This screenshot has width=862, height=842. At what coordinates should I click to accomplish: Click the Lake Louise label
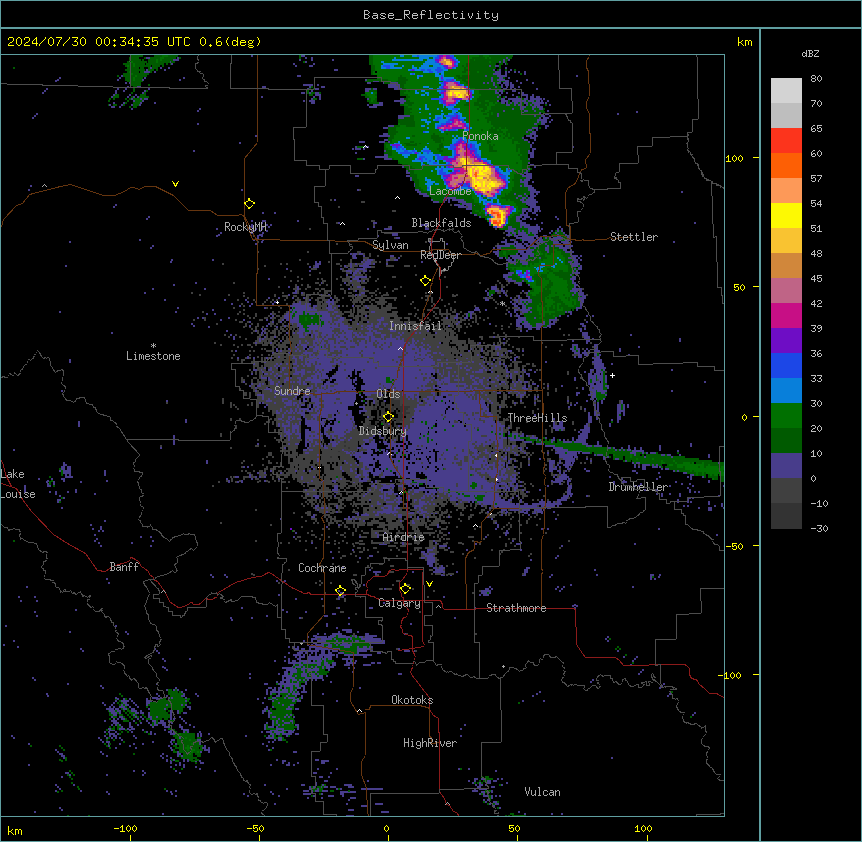(x=18, y=484)
